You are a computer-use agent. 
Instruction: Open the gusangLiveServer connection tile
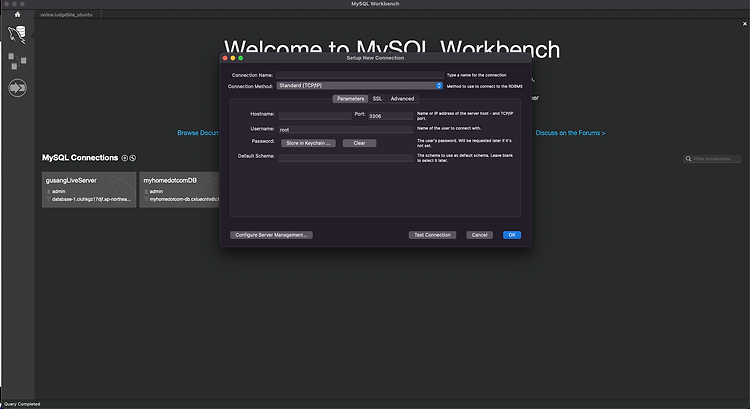click(89, 189)
